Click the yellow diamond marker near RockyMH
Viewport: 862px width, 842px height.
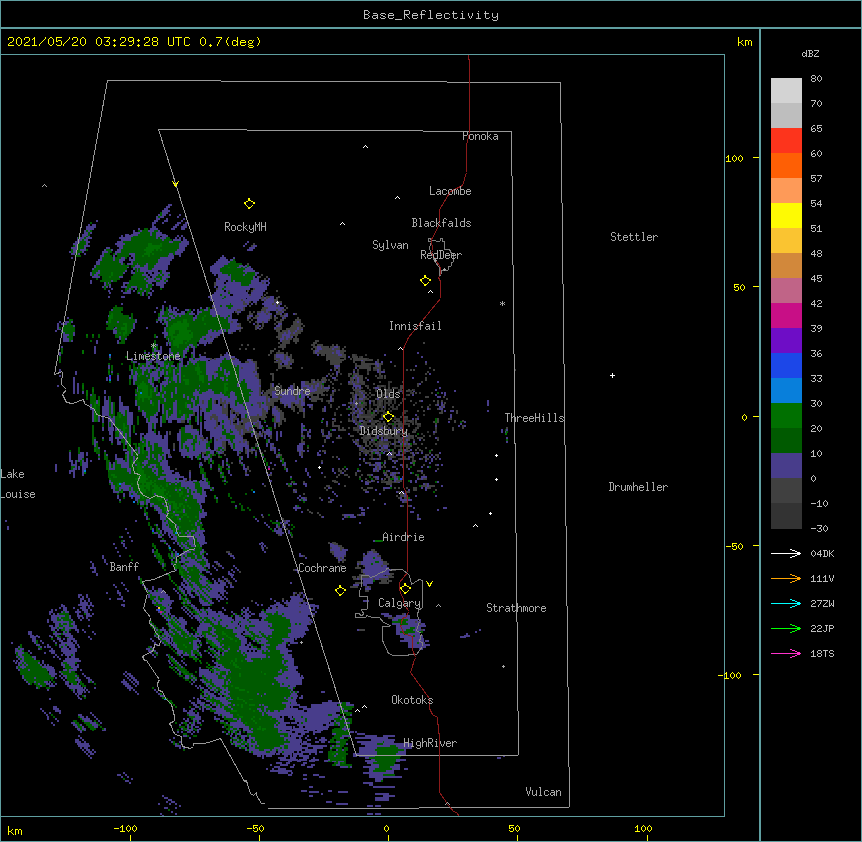pyautogui.click(x=249, y=204)
